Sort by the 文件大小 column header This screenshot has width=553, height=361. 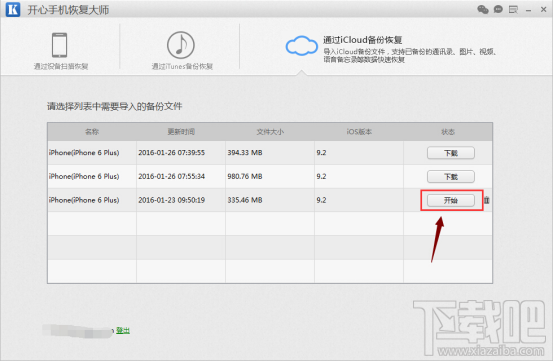pos(270,132)
